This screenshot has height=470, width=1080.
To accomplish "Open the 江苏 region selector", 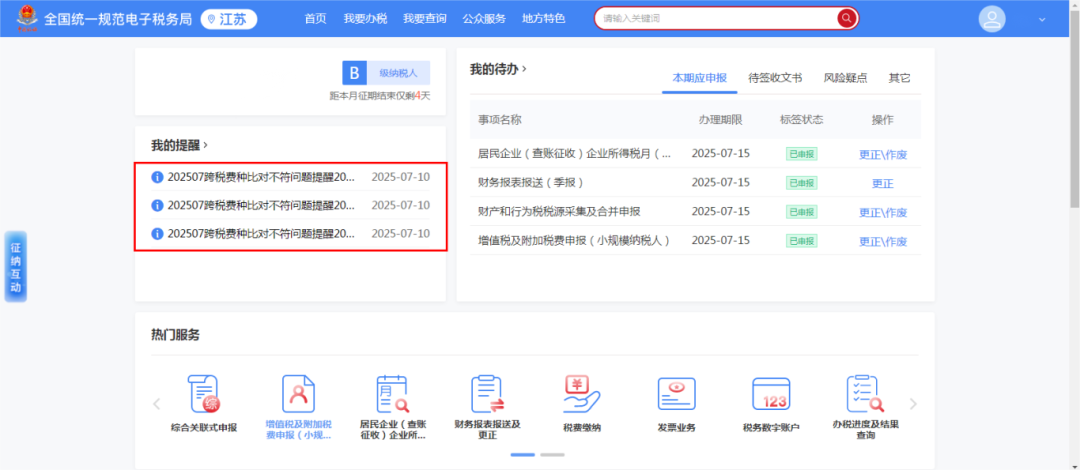I will pos(228,19).
